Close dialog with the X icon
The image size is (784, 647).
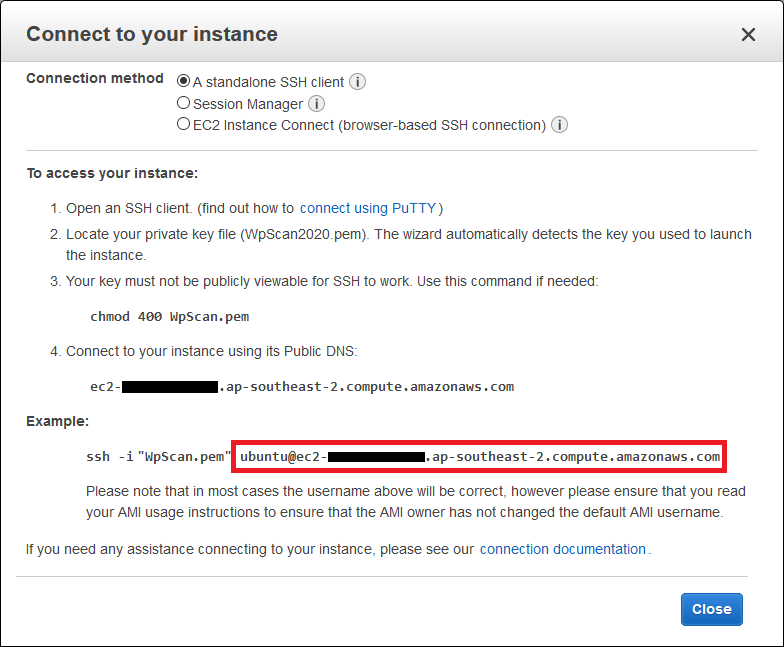pyautogui.click(x=748, y=34)
